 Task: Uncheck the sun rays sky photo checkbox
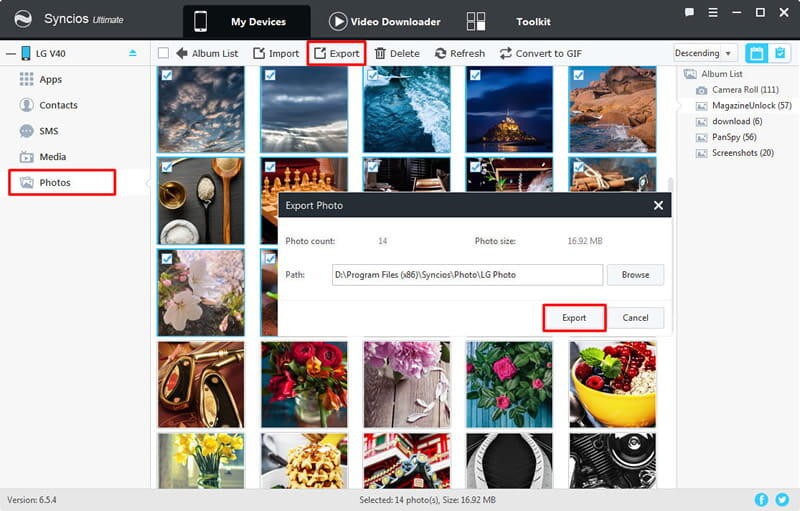(270, 75)
